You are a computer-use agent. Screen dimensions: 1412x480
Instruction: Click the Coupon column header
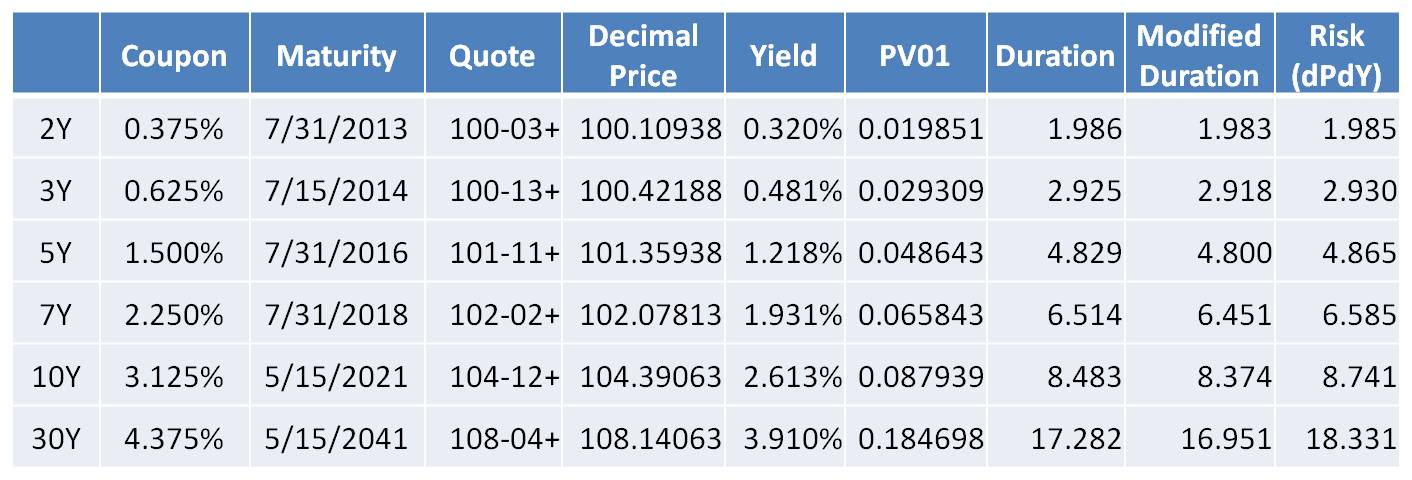coord(174,56)
